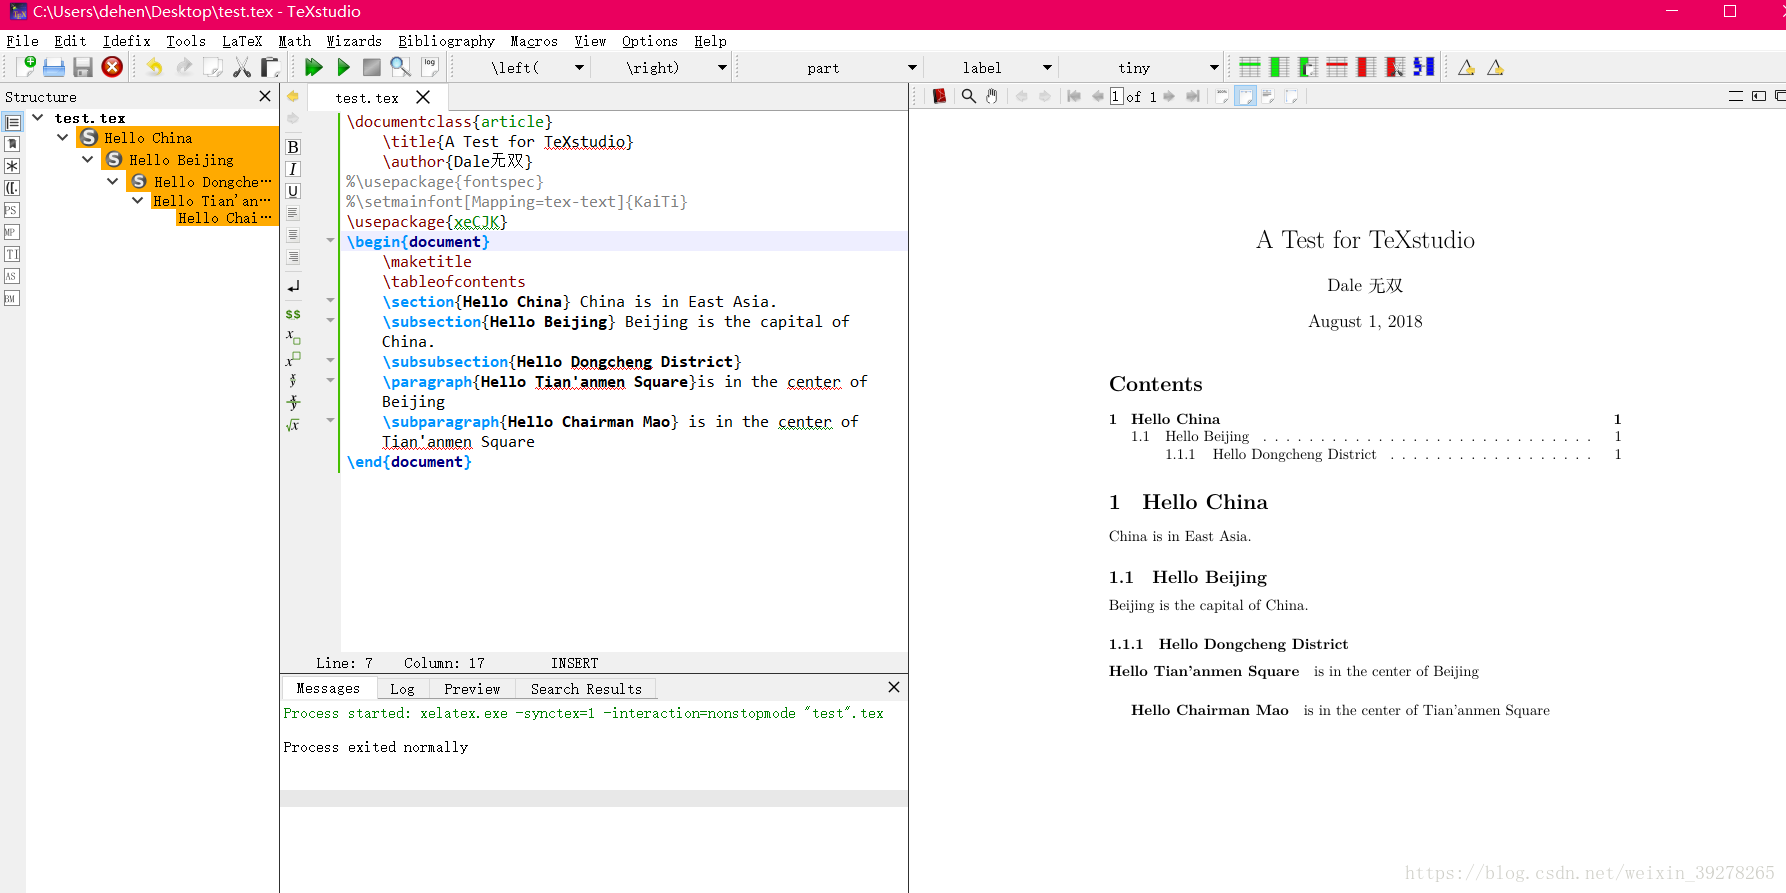Stop compilation with the gray square icon
The width and height of the screenshot is (1786, 893).
371,67
